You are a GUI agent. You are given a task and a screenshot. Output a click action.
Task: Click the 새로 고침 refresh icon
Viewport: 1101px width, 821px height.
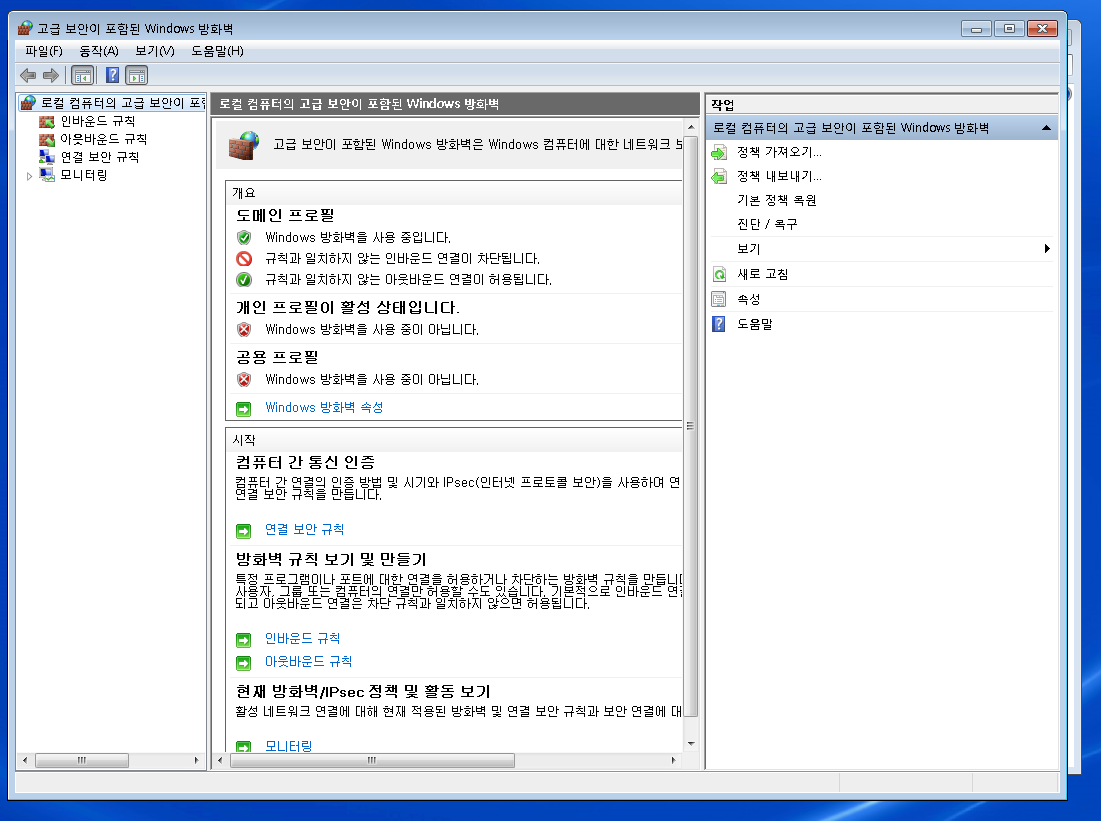point(719,274)
